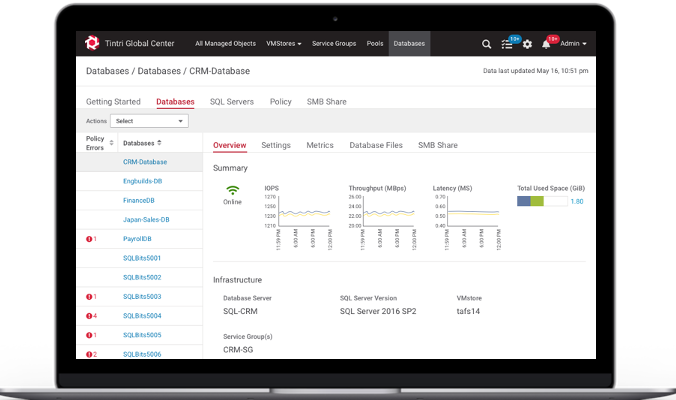This screenshot has width=676, height=400.
Task: Open the task list icon with blue badge
Action: [x=507, y=44]
